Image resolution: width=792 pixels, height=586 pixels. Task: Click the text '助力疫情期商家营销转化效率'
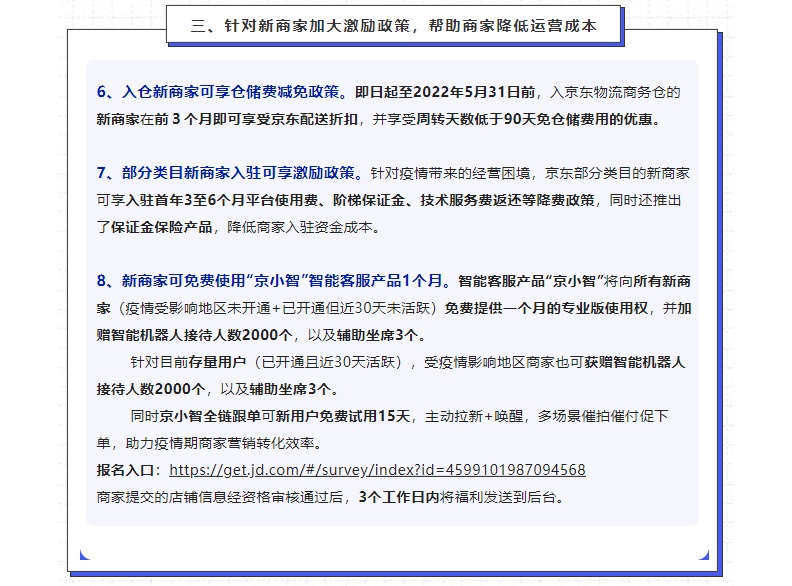coord(220,443)
